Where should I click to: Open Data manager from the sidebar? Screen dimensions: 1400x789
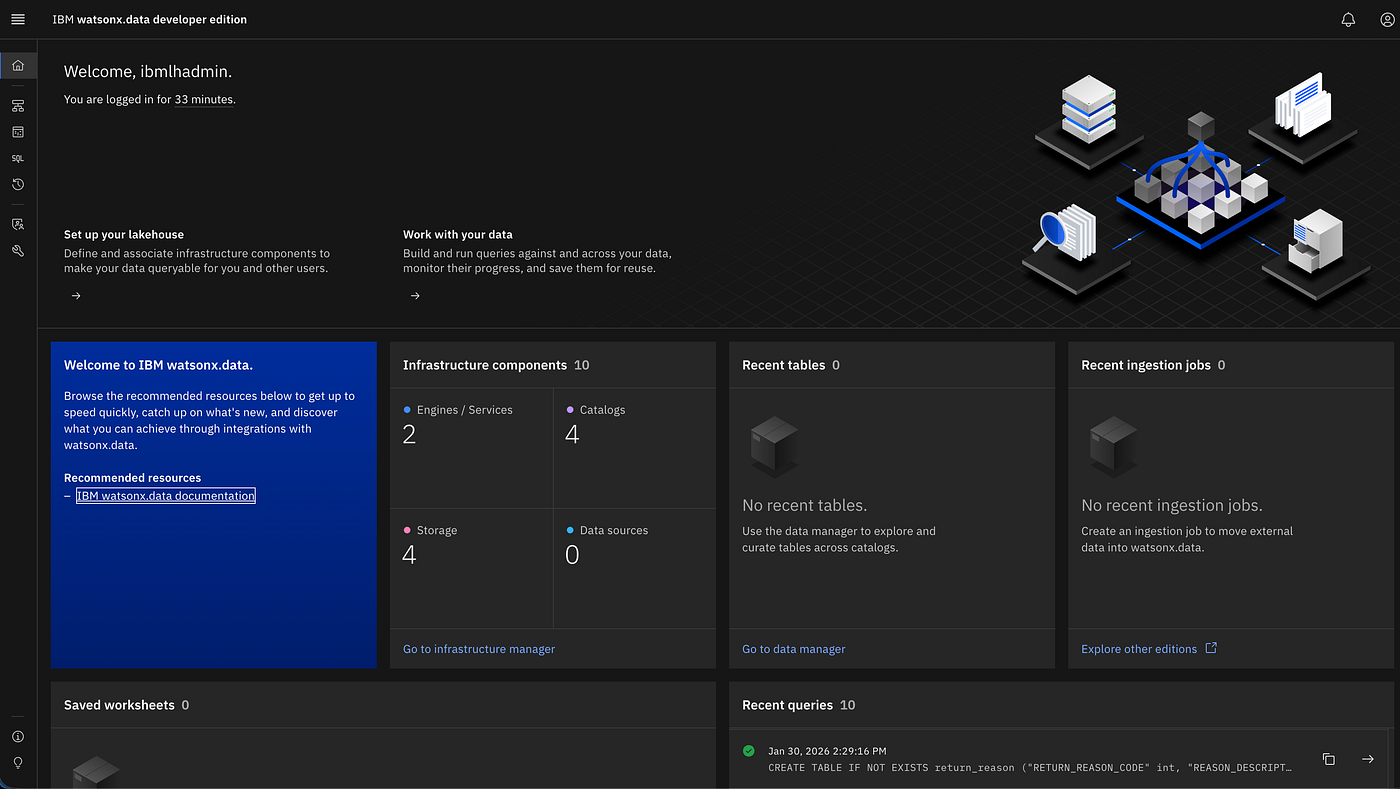(18, 132)
